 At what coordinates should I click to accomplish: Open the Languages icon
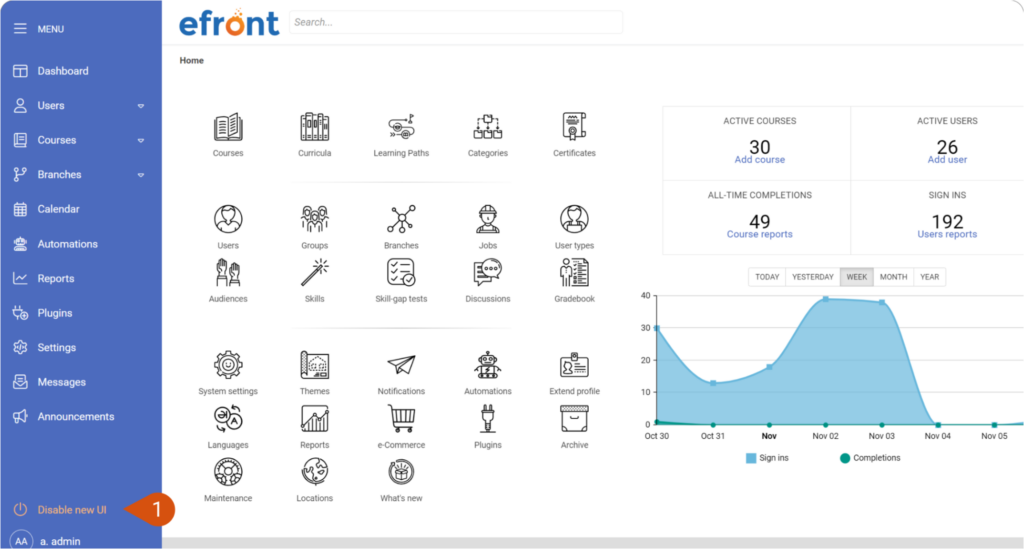click(228, 418)
